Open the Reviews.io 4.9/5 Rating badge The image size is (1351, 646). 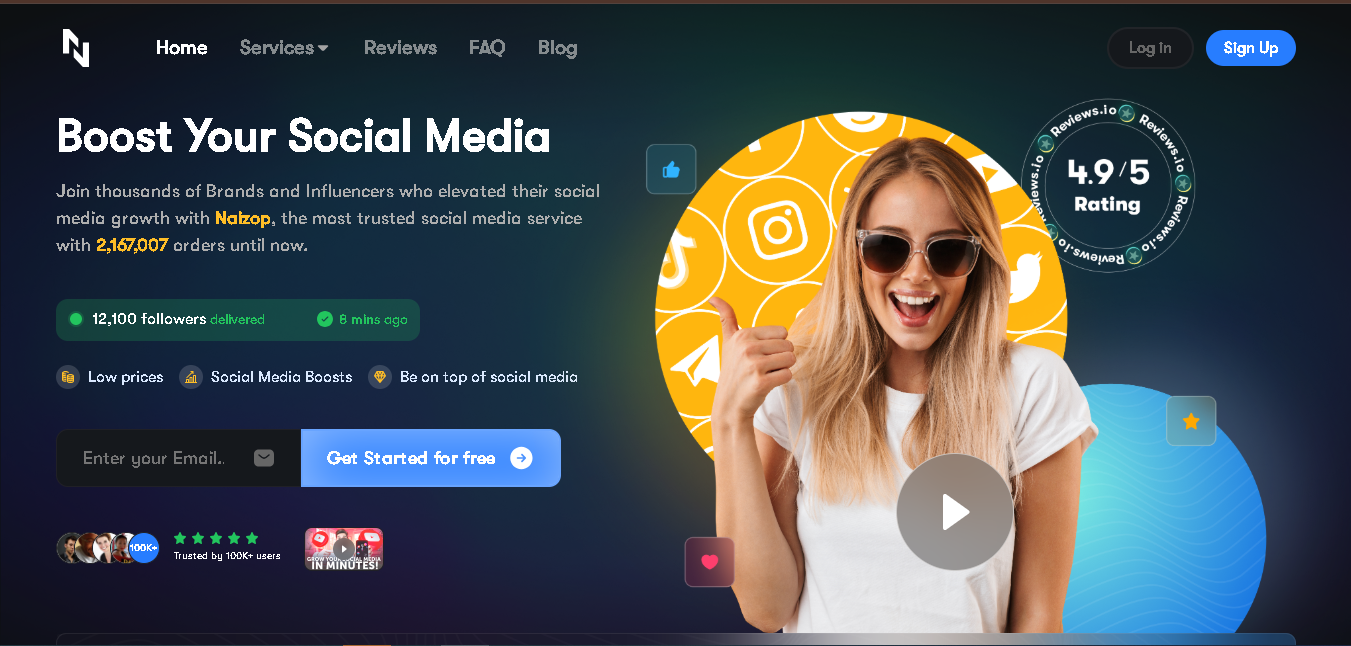(x=1108, y=185)
